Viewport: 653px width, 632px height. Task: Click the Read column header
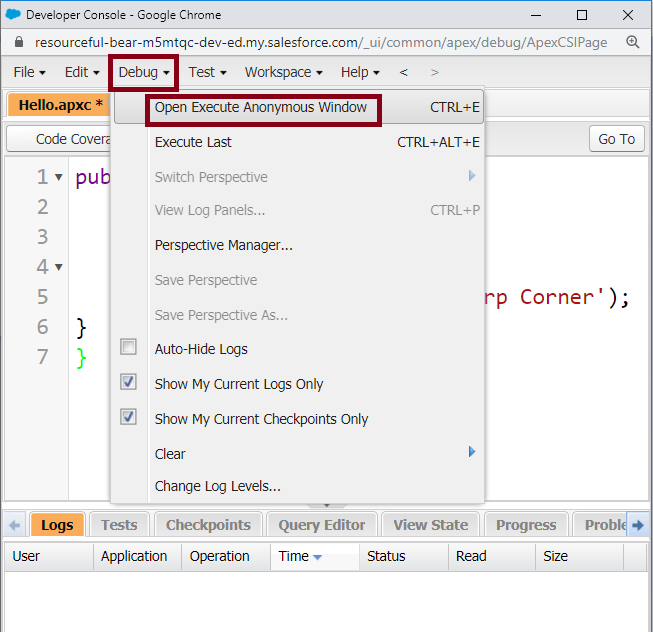492,556
